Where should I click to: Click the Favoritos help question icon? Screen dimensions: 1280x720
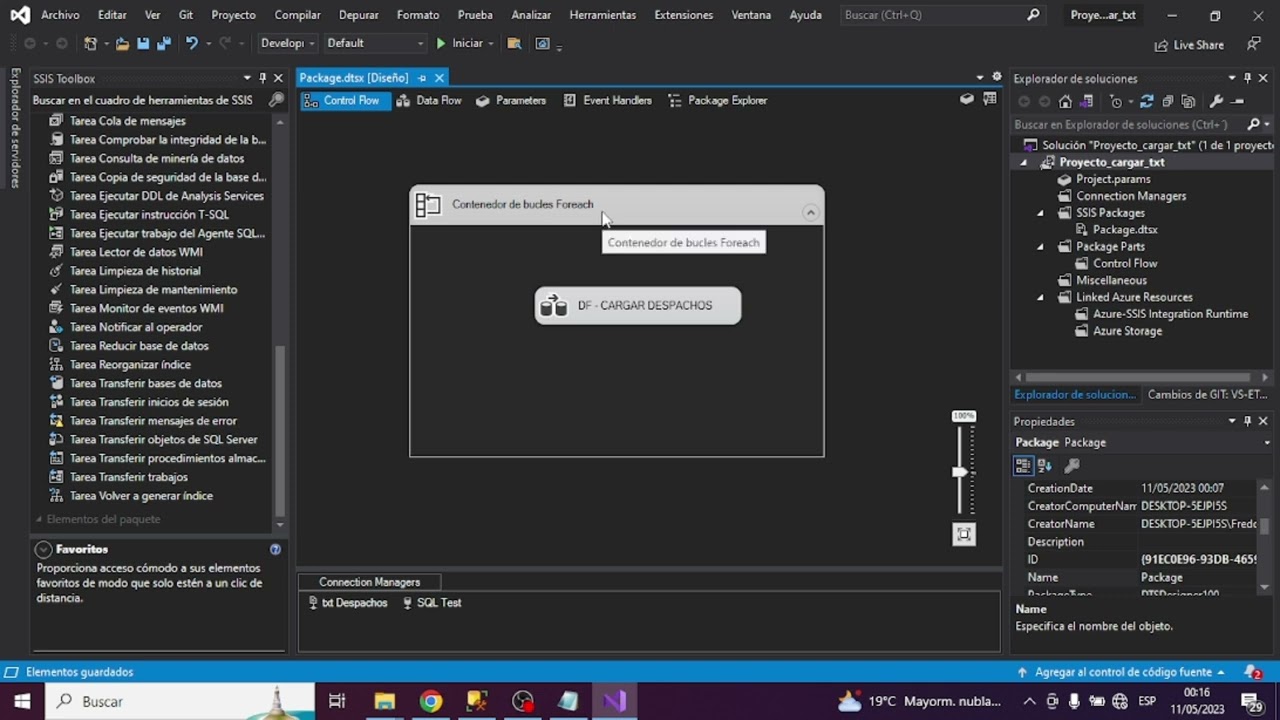pos(275,549)
